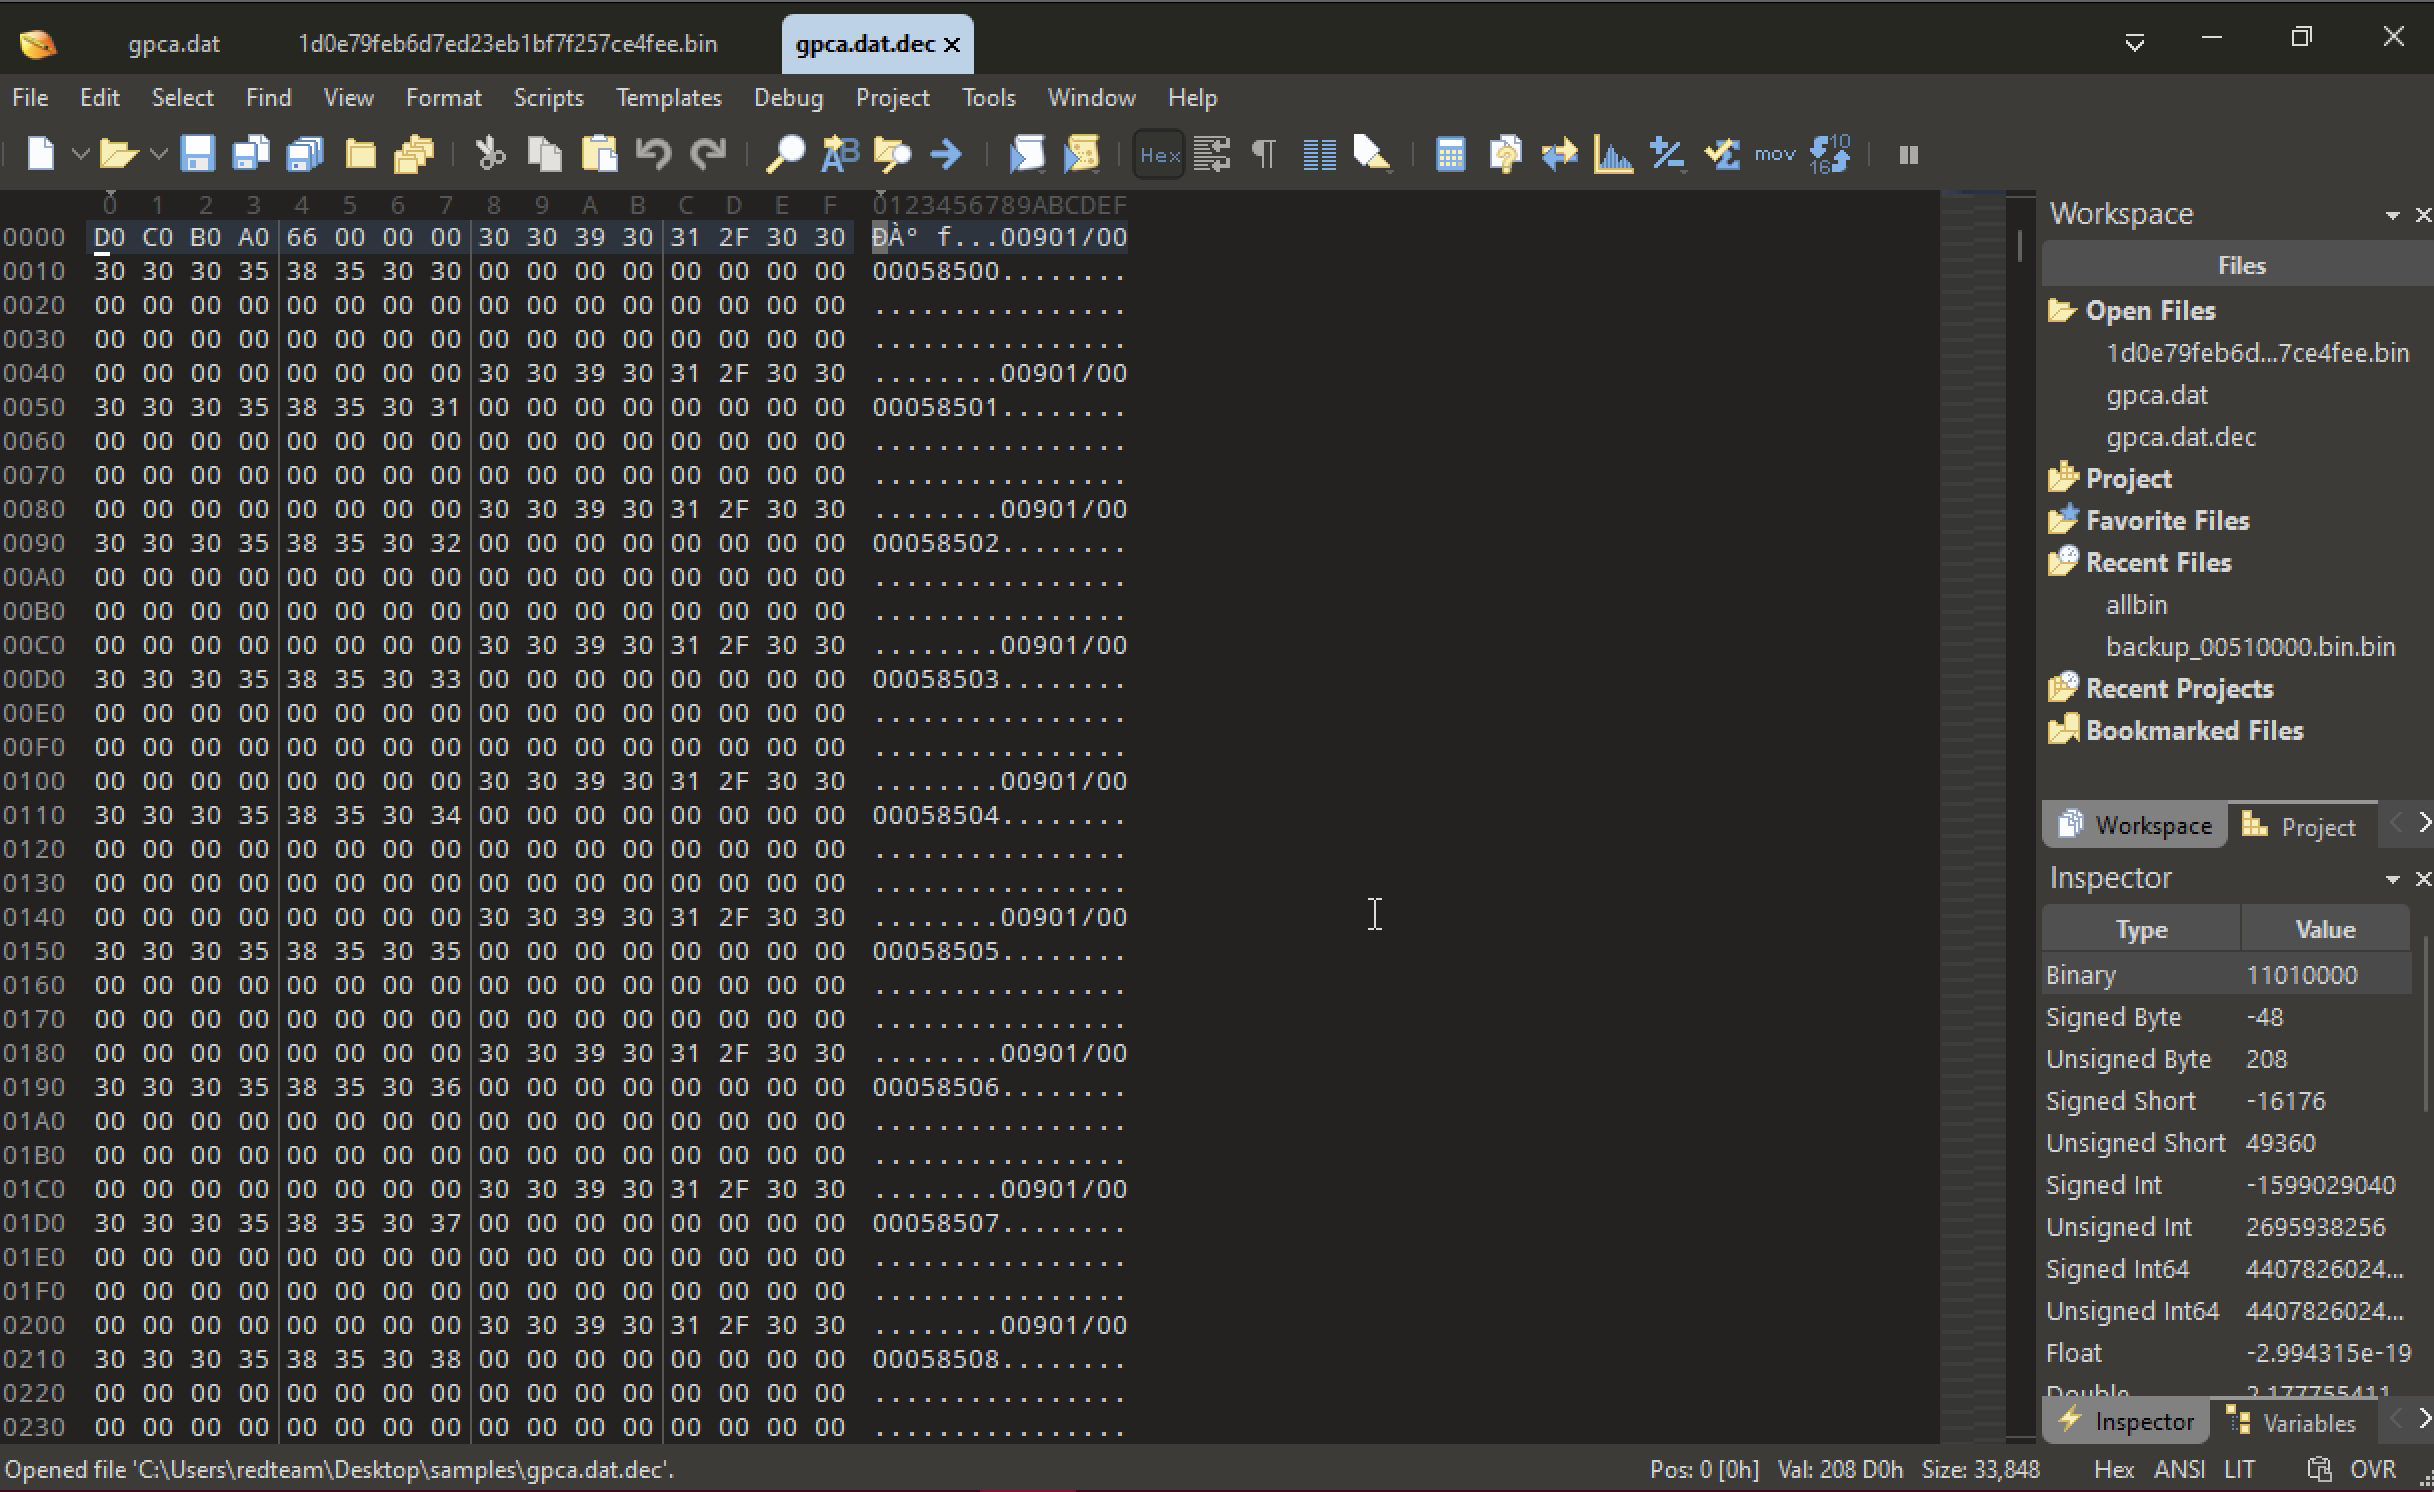Expand the Recent Projects tree item

[x=2179, y=689]
